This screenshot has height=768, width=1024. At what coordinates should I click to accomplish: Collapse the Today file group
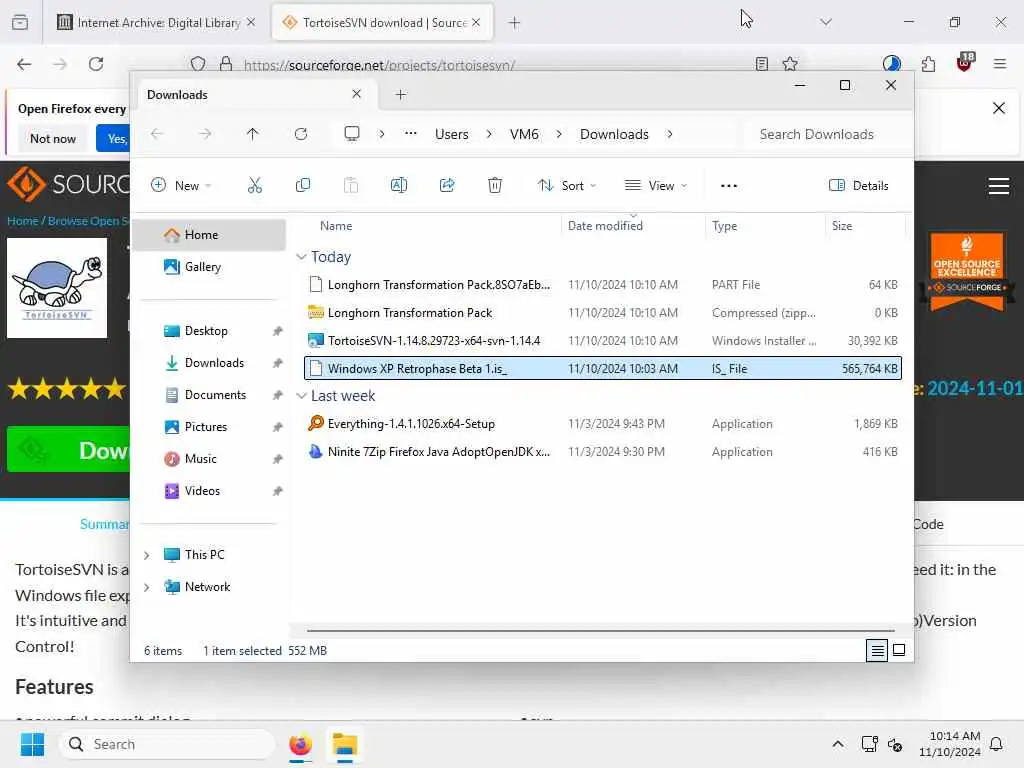(301, 257)
